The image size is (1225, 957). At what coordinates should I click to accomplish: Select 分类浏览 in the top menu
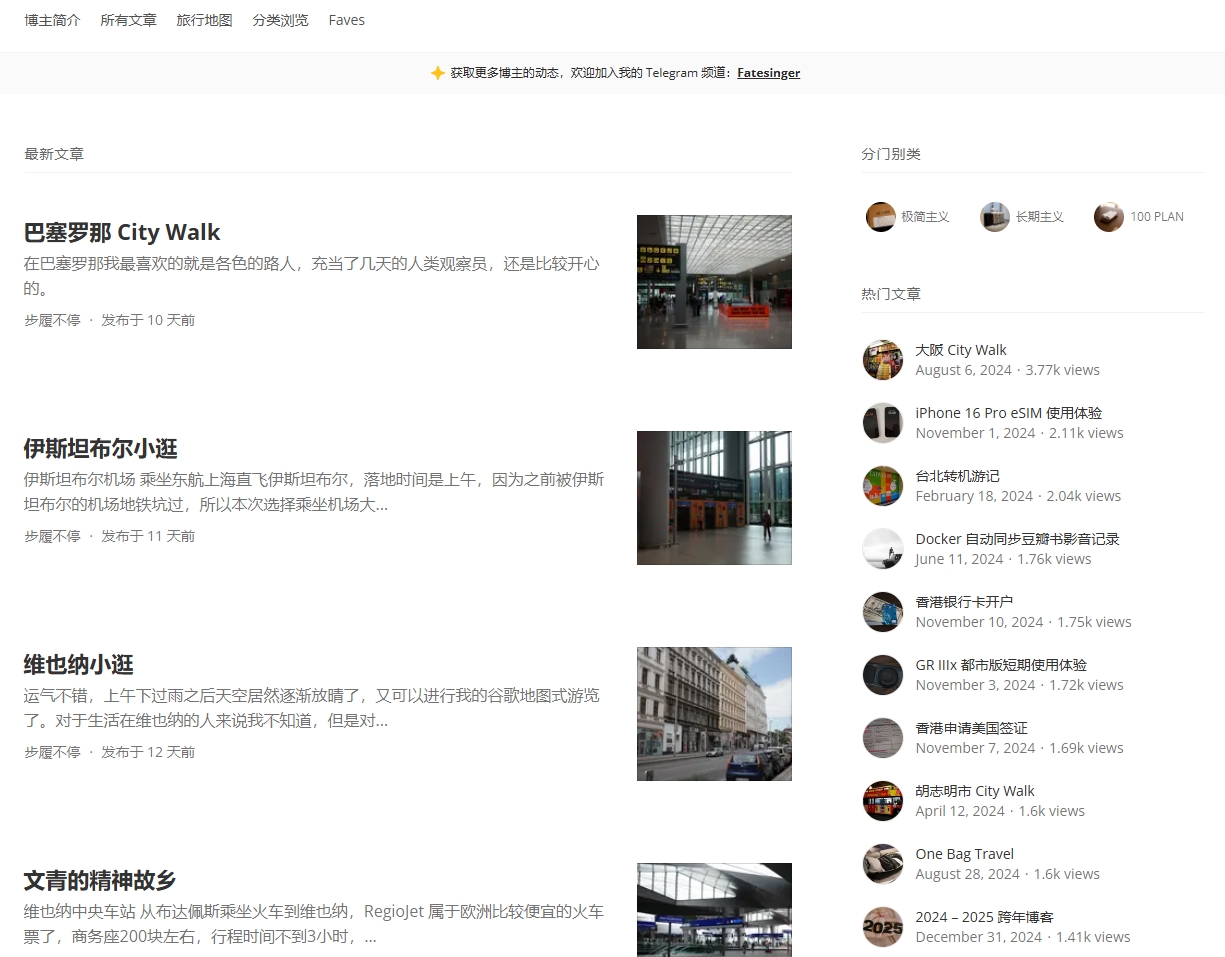pyautogui.click(x=280, y=20)
